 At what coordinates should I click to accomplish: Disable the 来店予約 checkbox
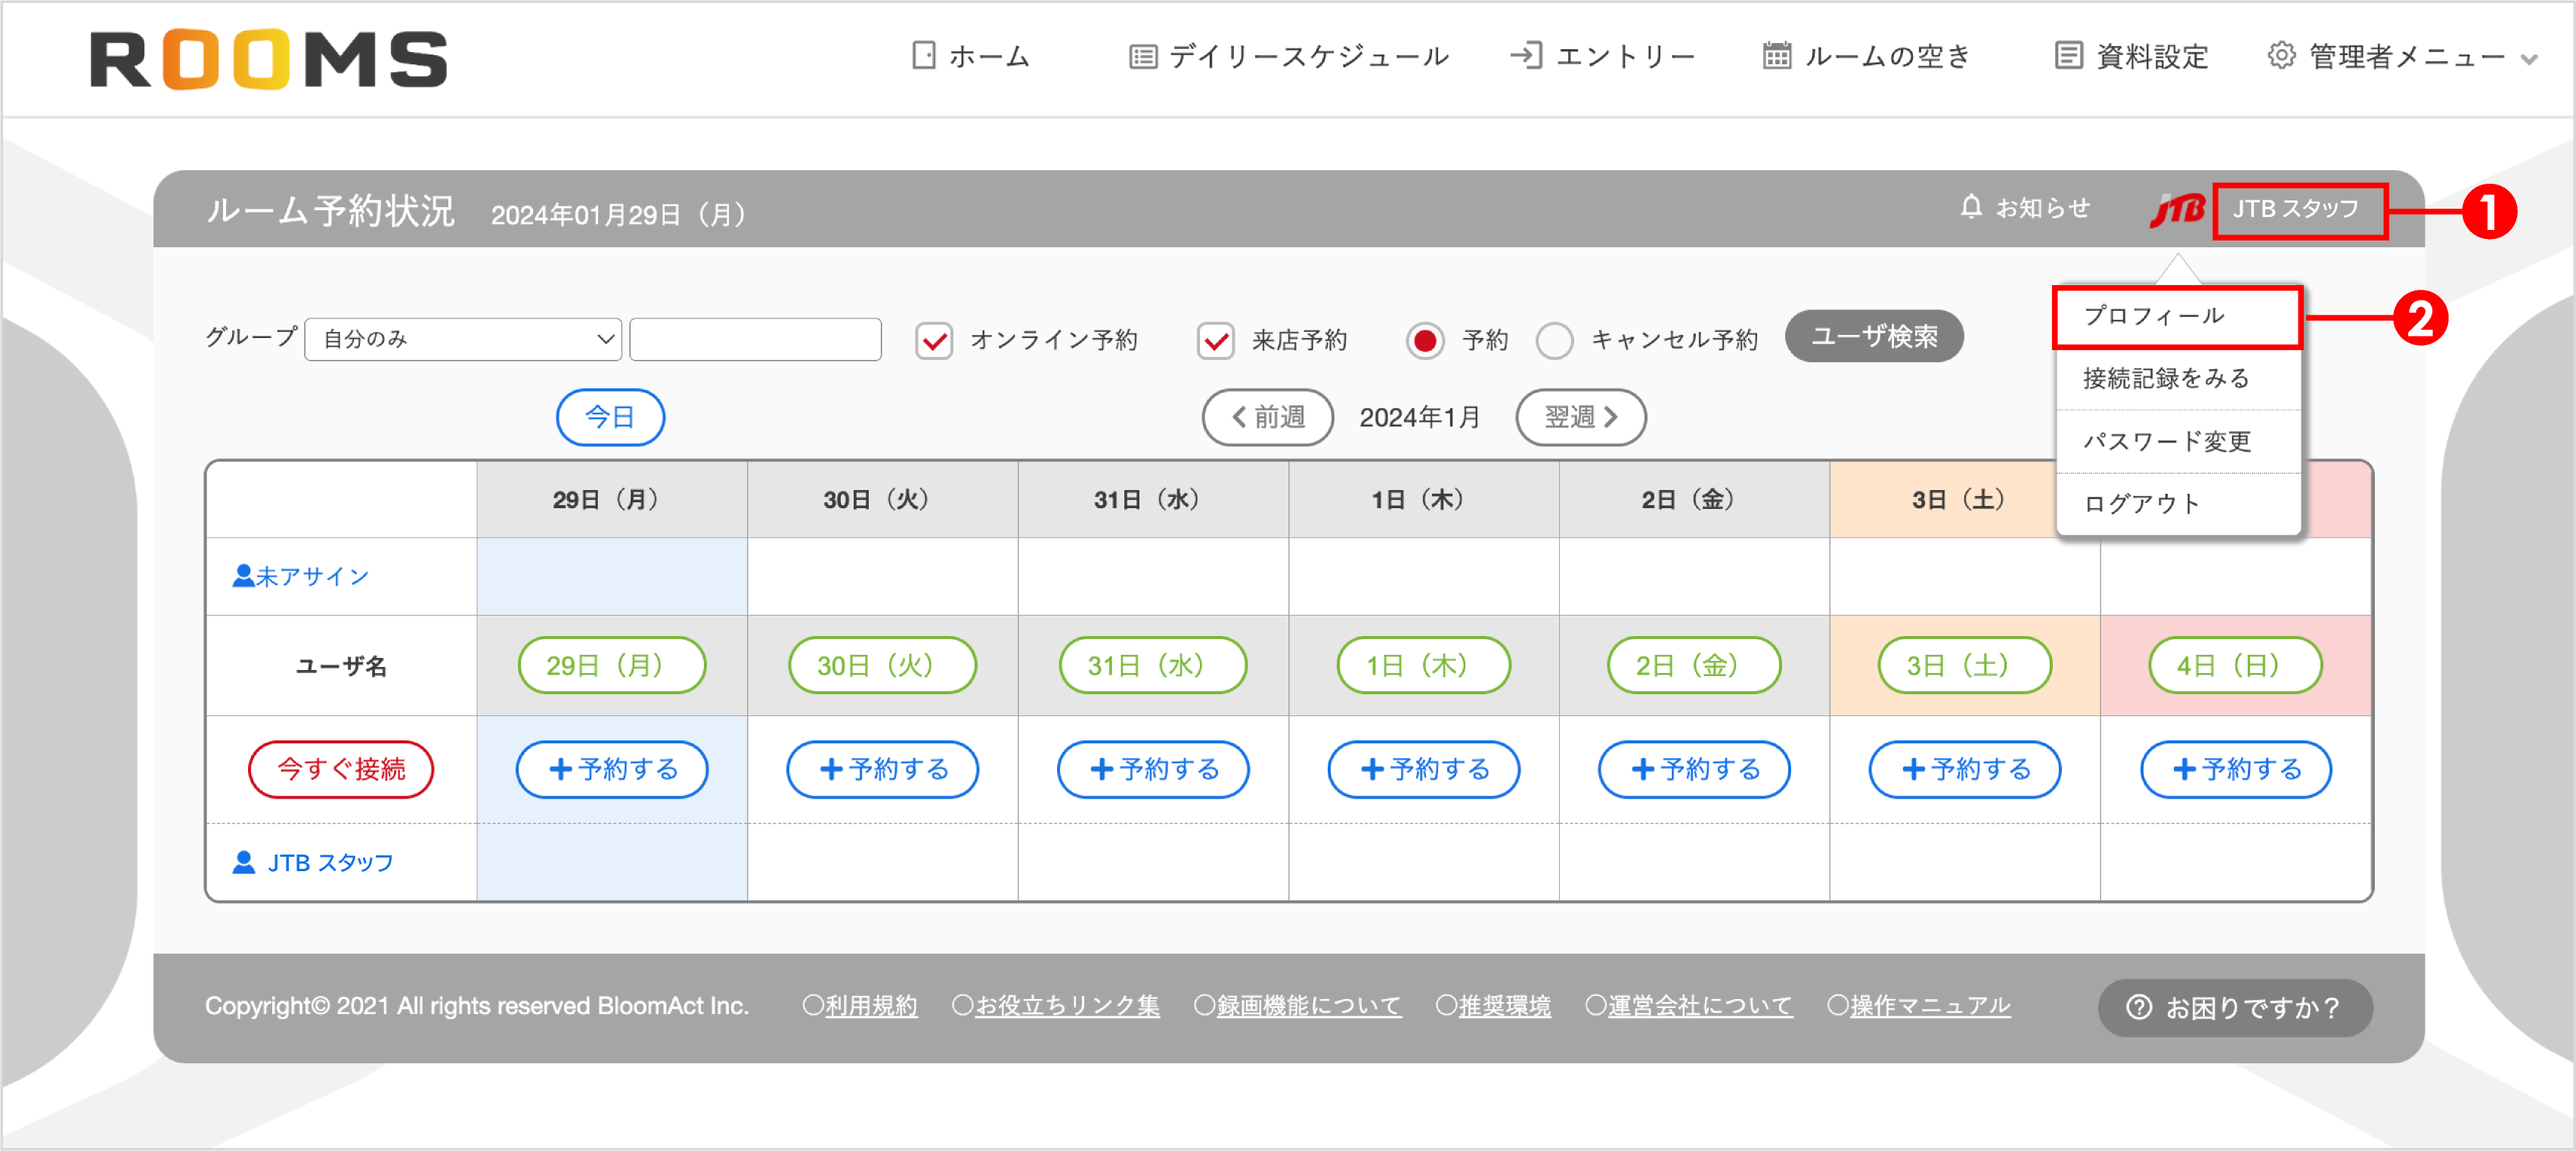pyautogui.click(x=1216, y=340)
